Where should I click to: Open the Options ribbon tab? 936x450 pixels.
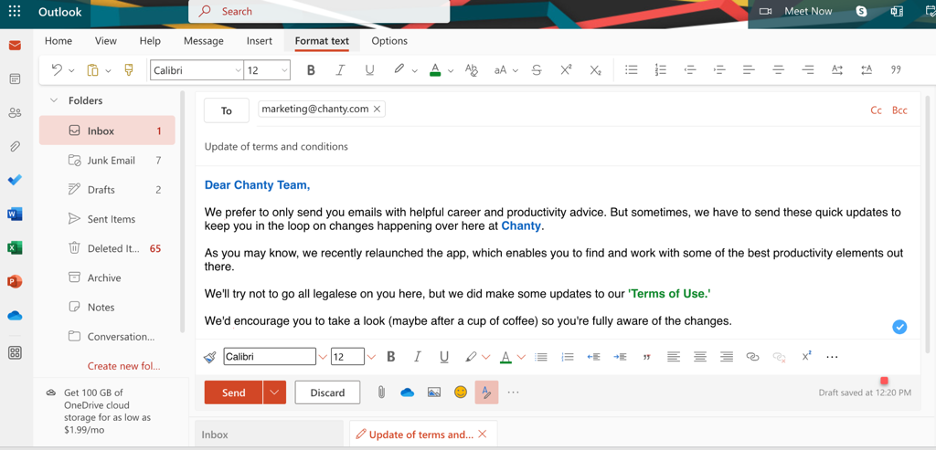point(389,41)
